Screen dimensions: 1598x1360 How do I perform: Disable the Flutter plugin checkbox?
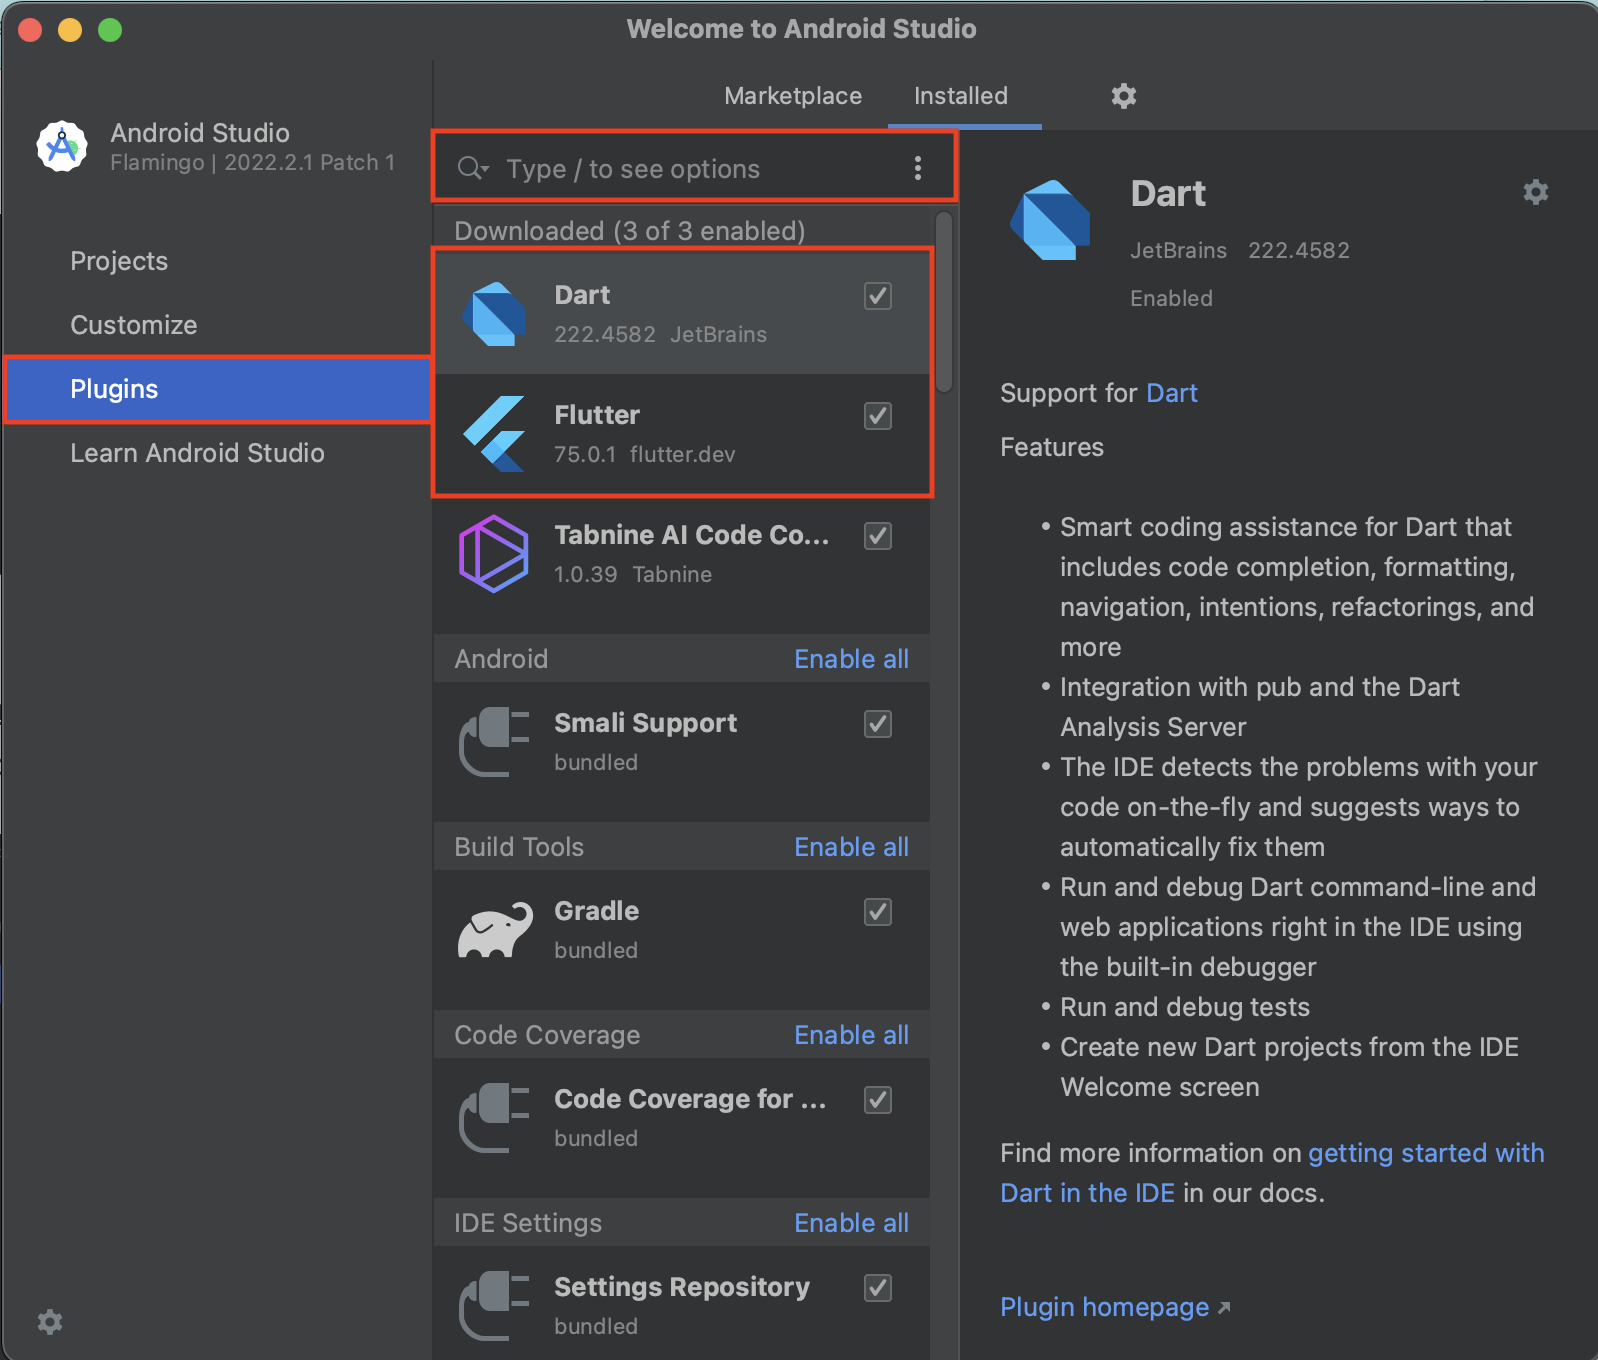878,416
